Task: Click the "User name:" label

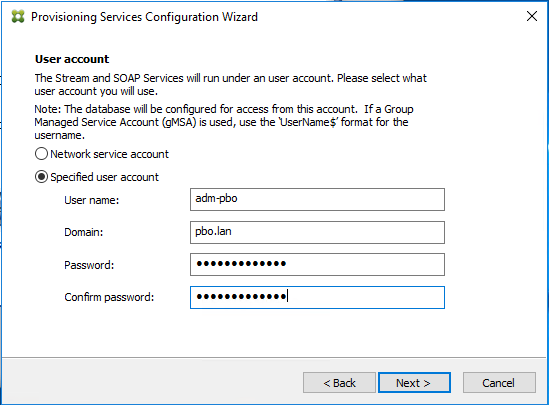Action: [92, 200]
